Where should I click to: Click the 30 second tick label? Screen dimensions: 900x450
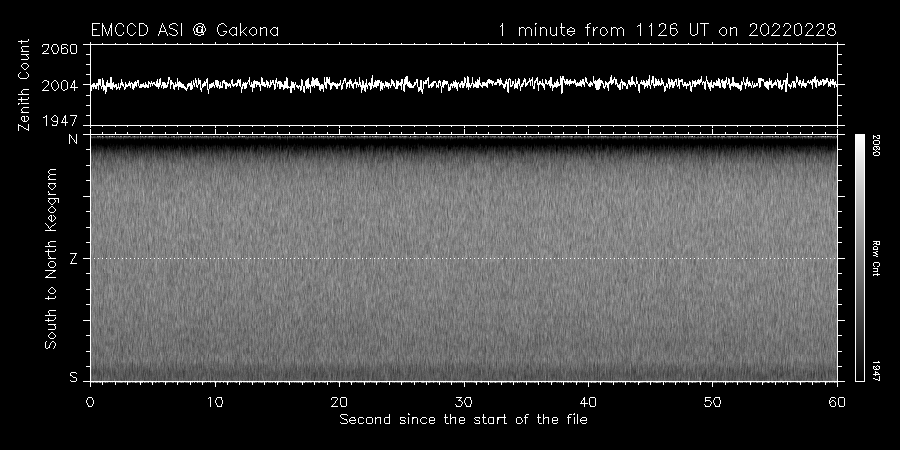point(464,402)
